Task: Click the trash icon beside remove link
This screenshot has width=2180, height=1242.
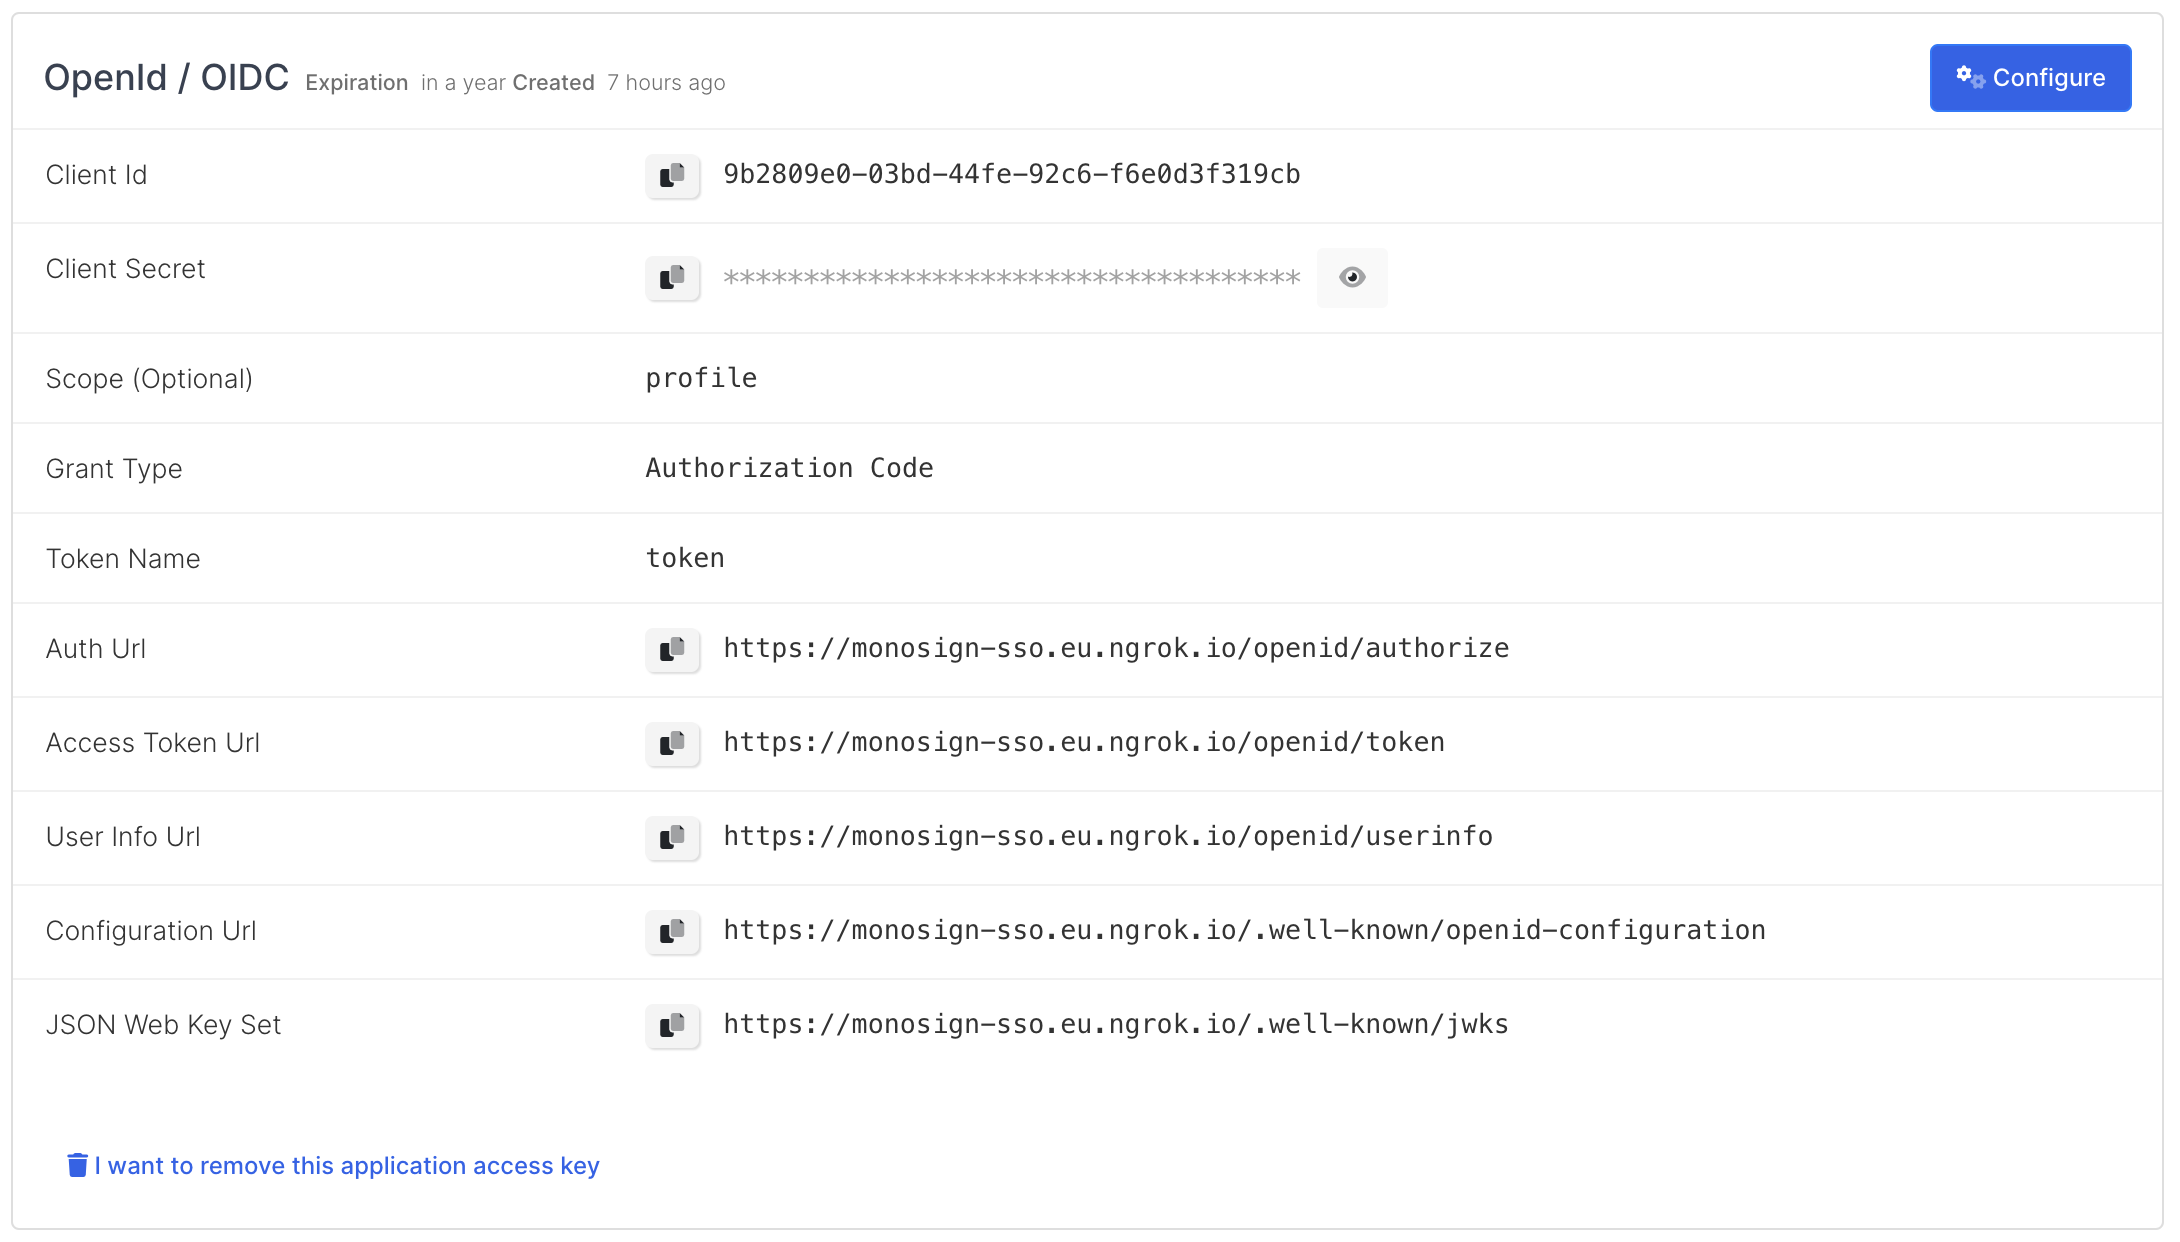Action: tap(77, 1165)
